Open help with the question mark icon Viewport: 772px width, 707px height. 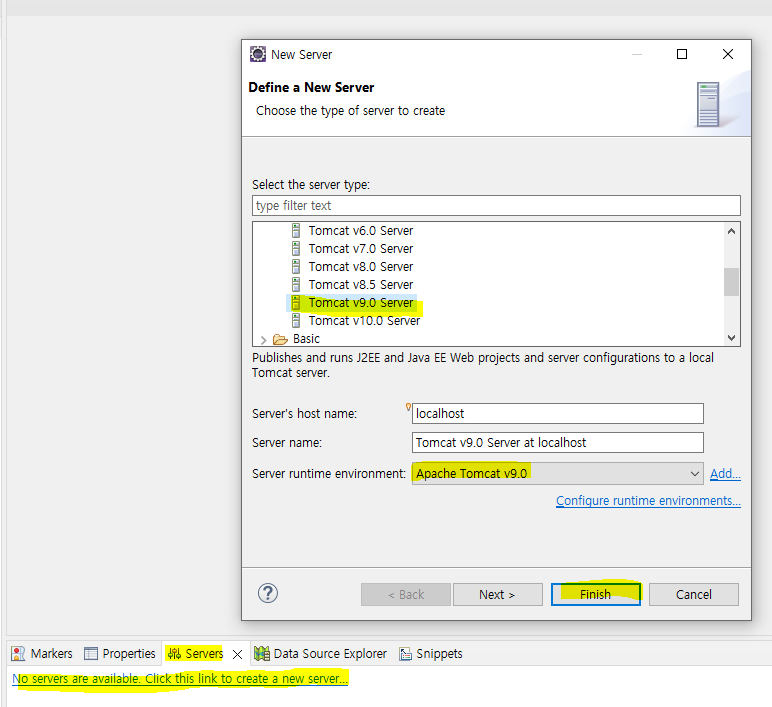[268, 593]
